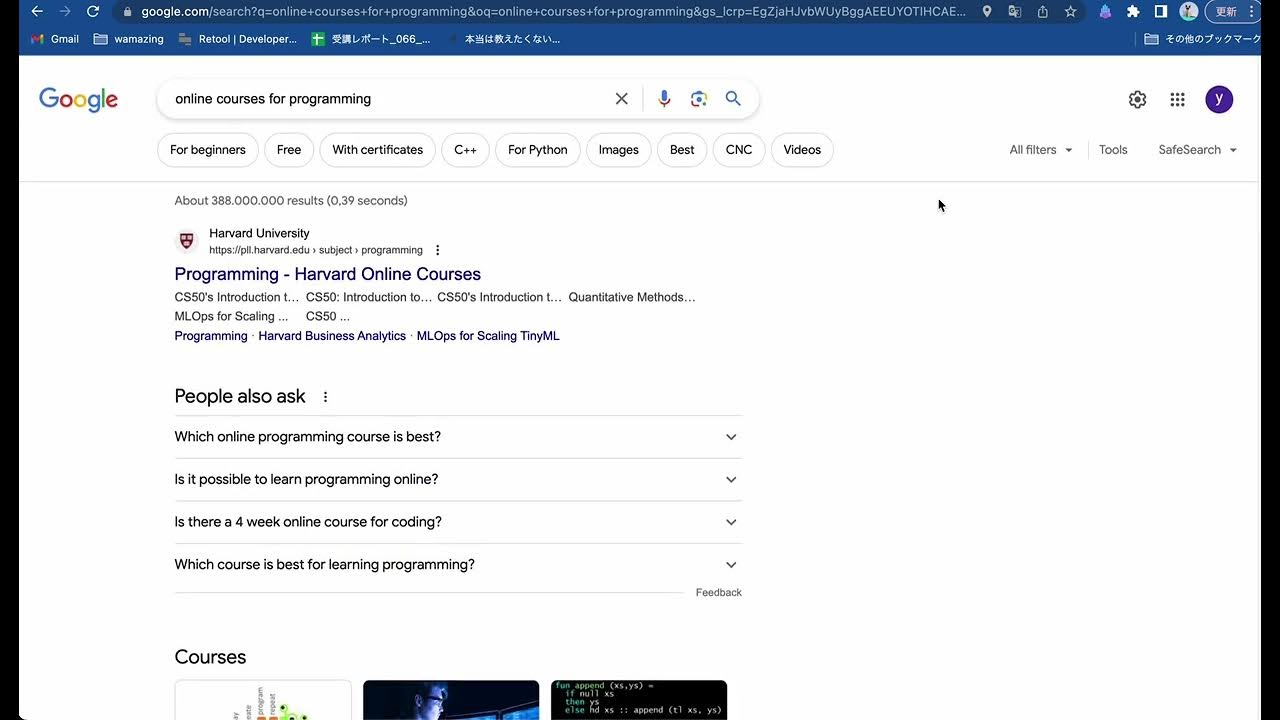
Task: Expand 'Is it possible to learn programming online?'
Action: (x=458, y=480)
